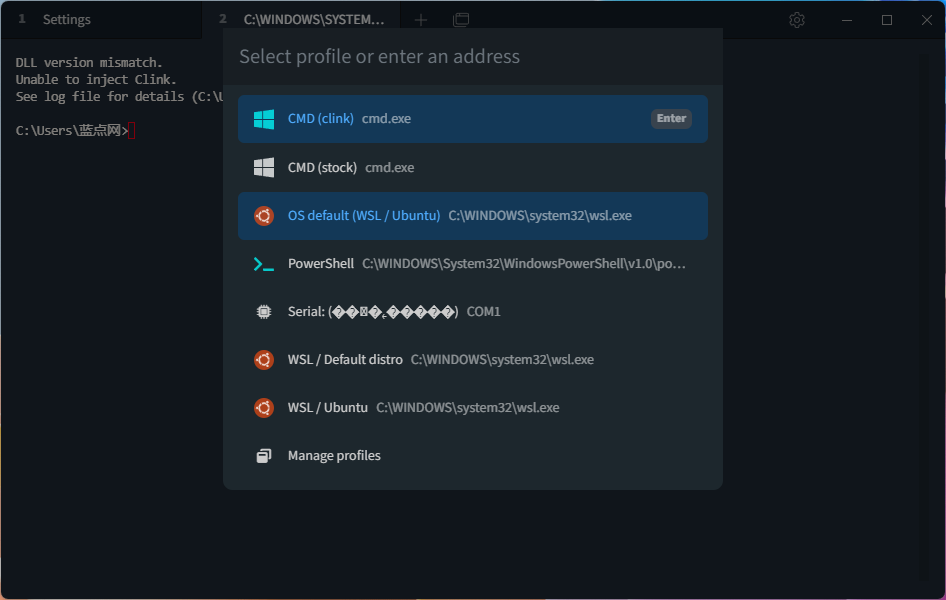Click the profile selector window icon in tab bar
The height and width of the screenshot is (600, 946).
(x=461, y=20)
